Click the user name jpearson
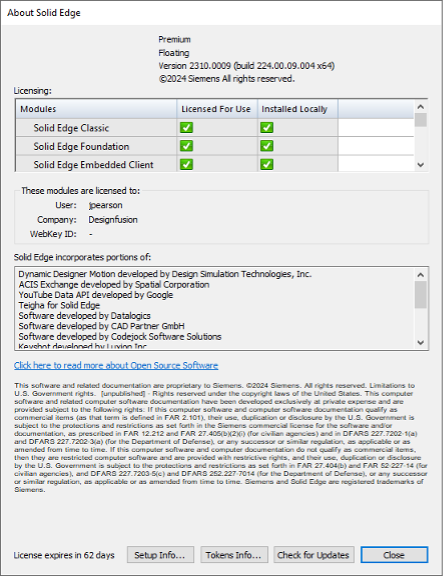This screenshot has width=444, height=576. [x=105, y=205]
